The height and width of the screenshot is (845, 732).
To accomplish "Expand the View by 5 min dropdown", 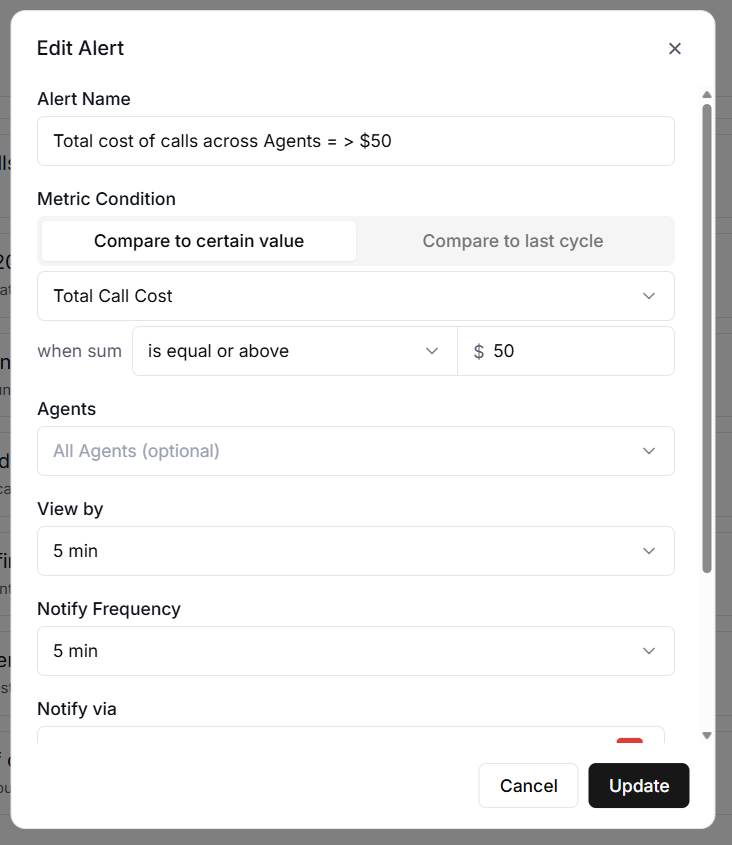I will (x=340, y=551).
